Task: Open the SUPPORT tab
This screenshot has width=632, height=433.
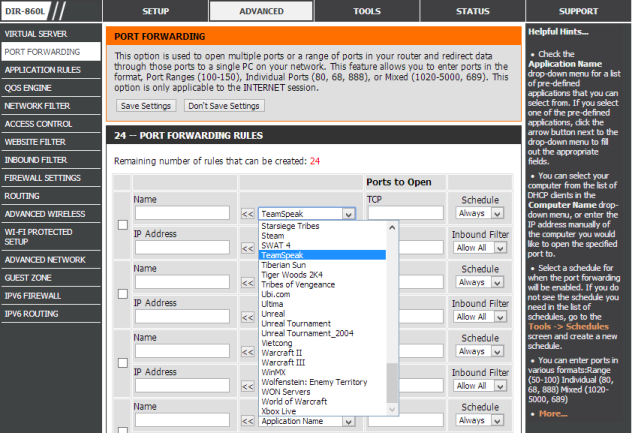Action: tap(578, 11)
